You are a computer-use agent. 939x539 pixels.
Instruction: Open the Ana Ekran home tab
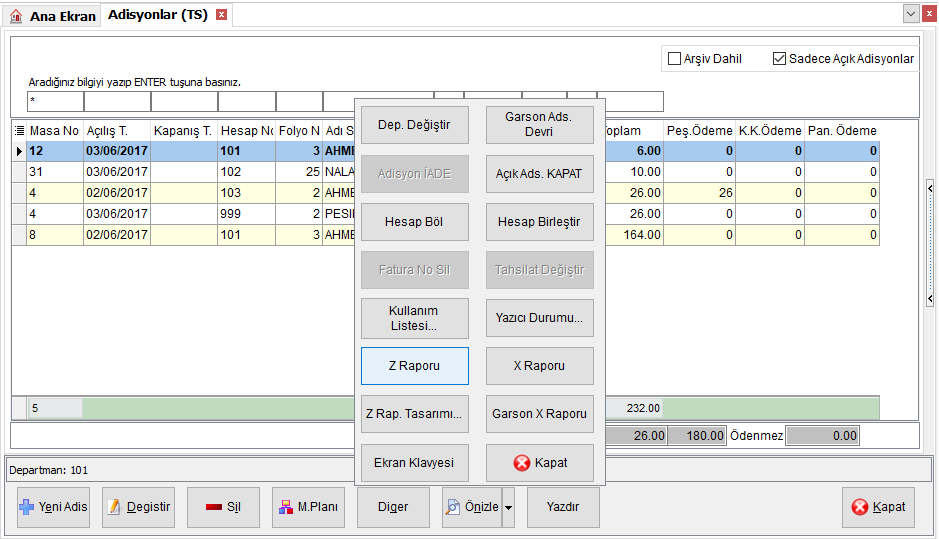tap(53, 16)
